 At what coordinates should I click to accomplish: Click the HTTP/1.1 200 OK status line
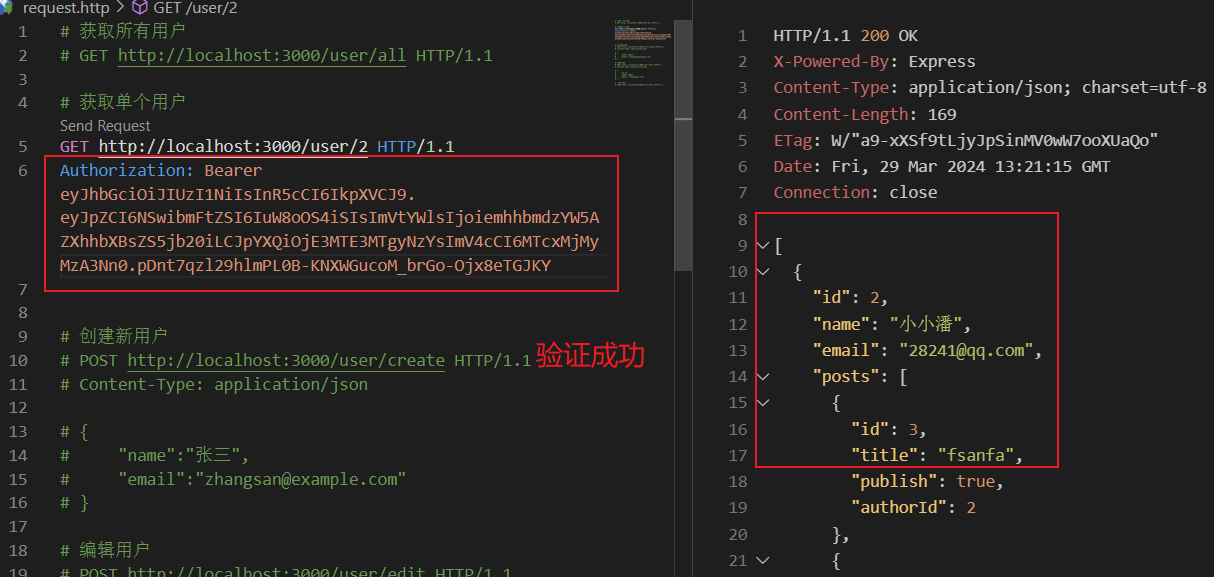(x=845, y=36)
